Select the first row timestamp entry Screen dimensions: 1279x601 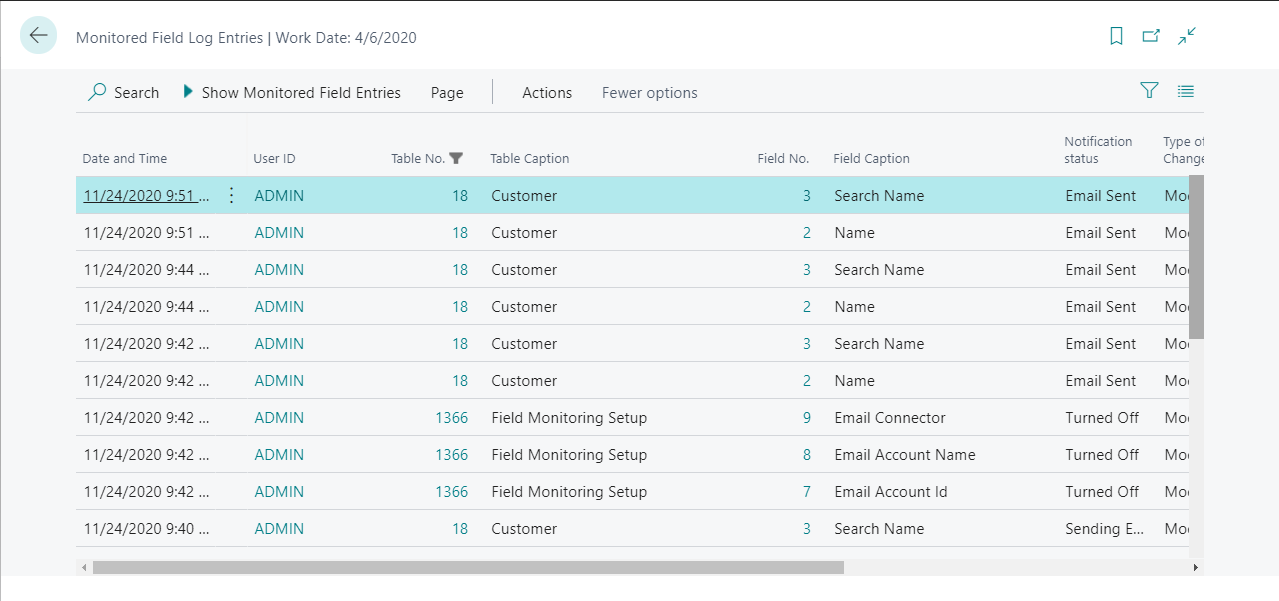146,195
